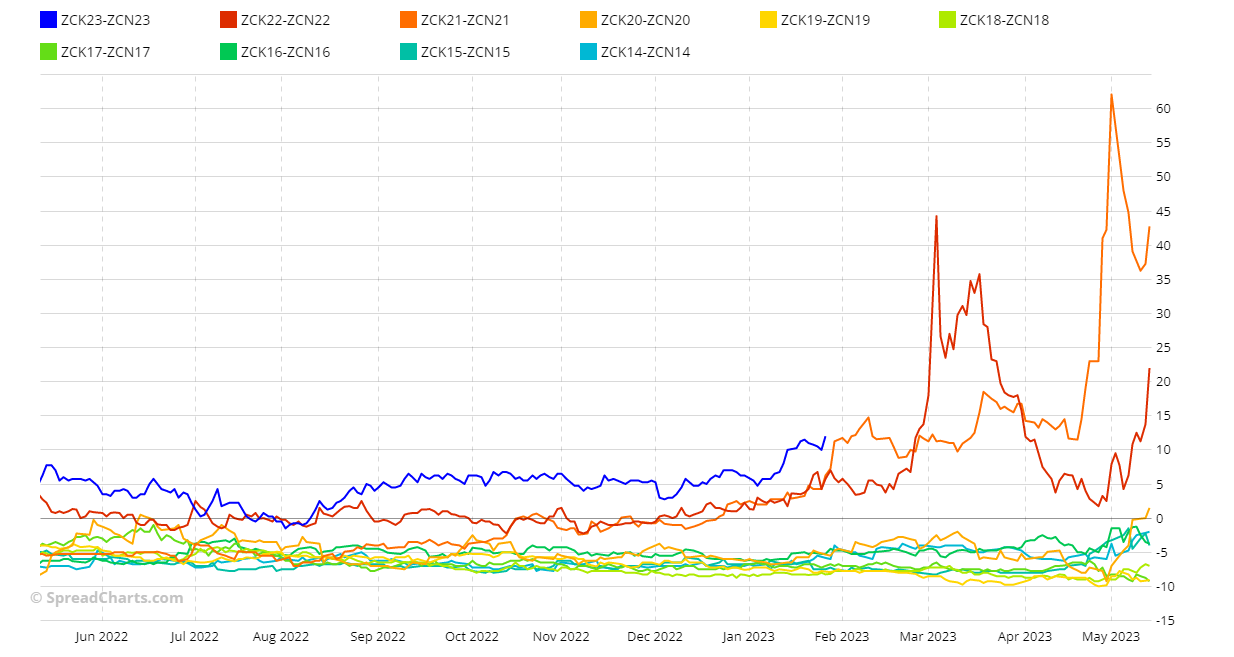Click the 'Jan 2023' x-axis label
Screen dimensions: 1234x657
pyautogui.click(x=748, y=636)
